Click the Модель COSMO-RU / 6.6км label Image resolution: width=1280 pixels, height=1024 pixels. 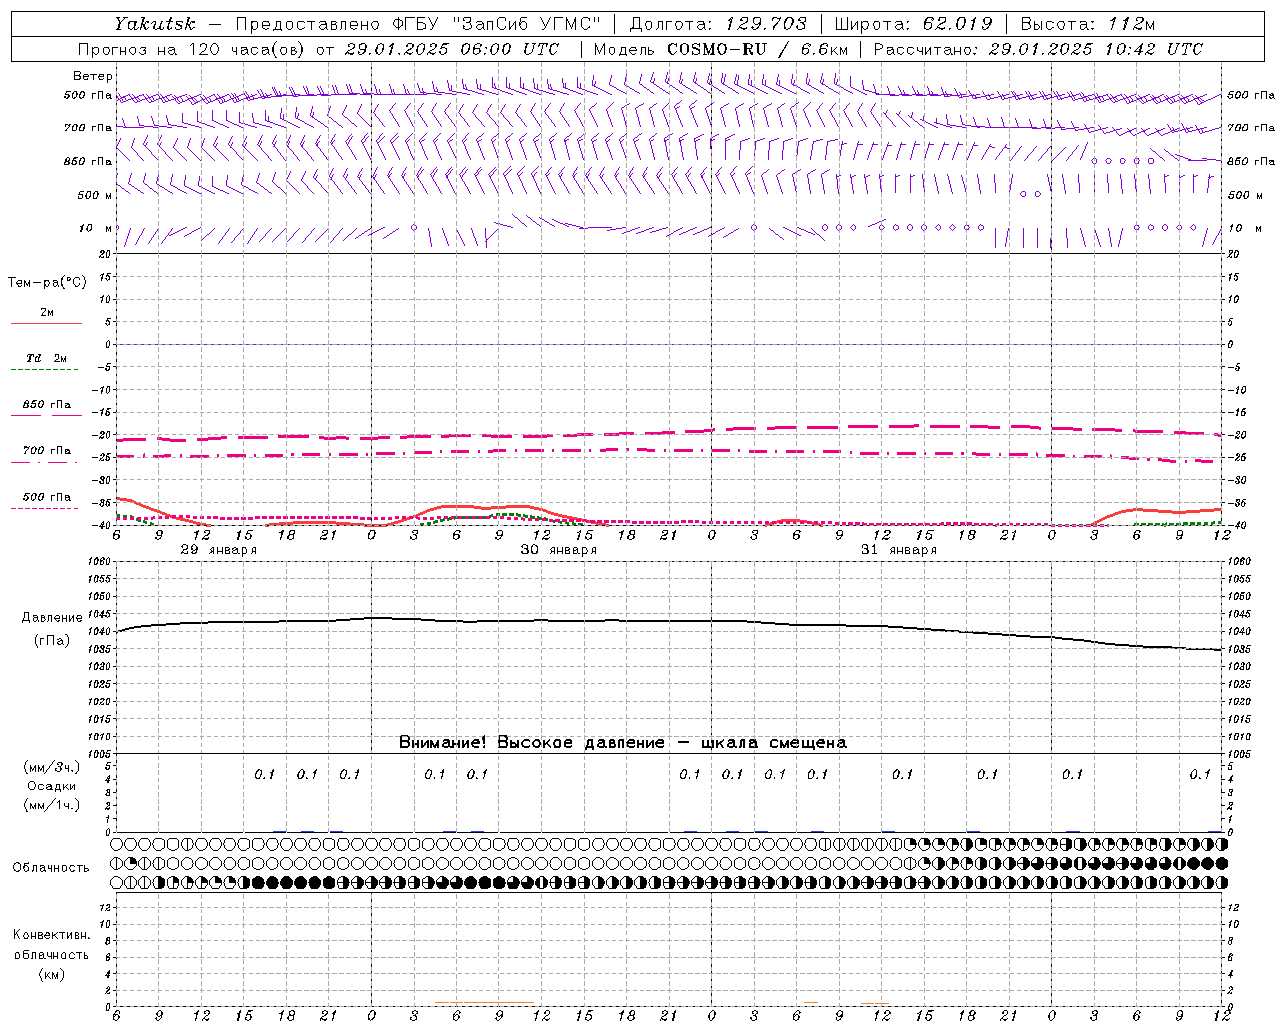[720, 49]
